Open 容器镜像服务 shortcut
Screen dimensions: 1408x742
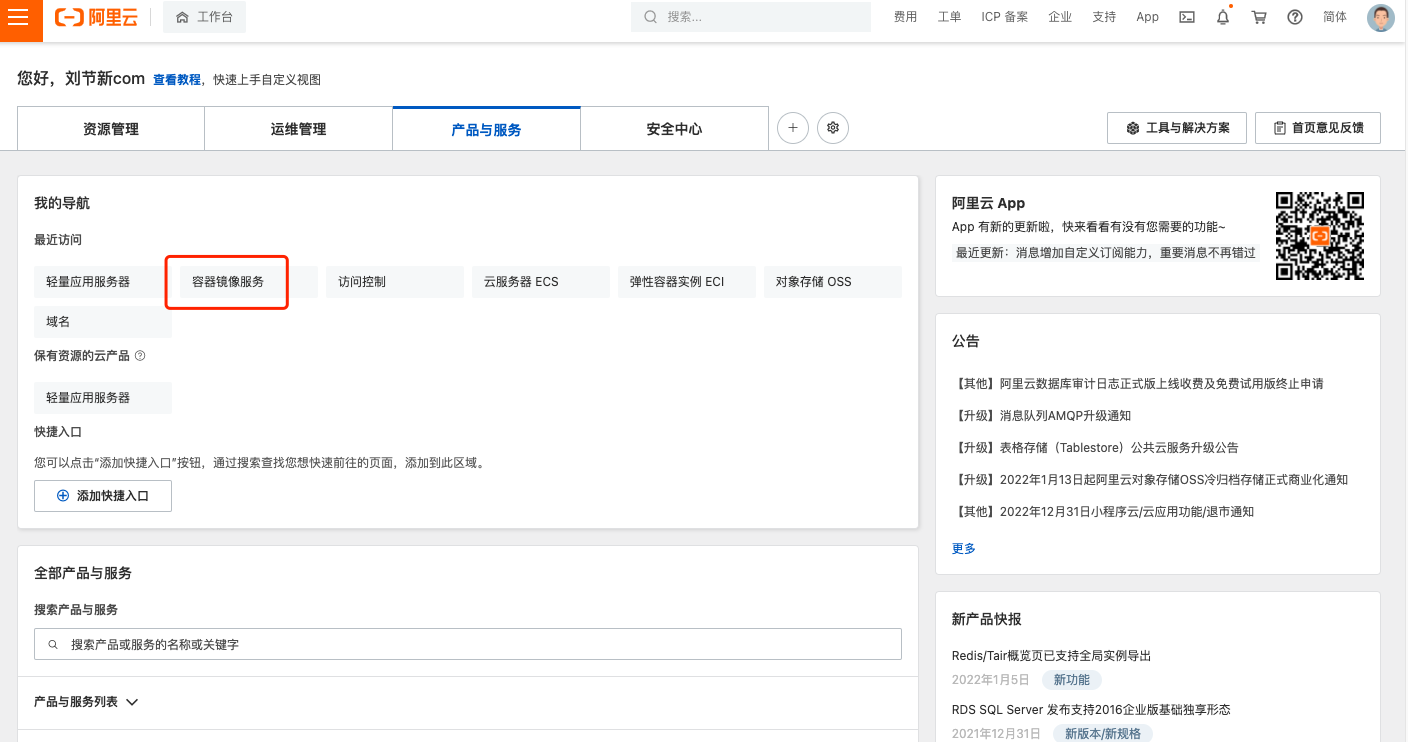point(228,282)
